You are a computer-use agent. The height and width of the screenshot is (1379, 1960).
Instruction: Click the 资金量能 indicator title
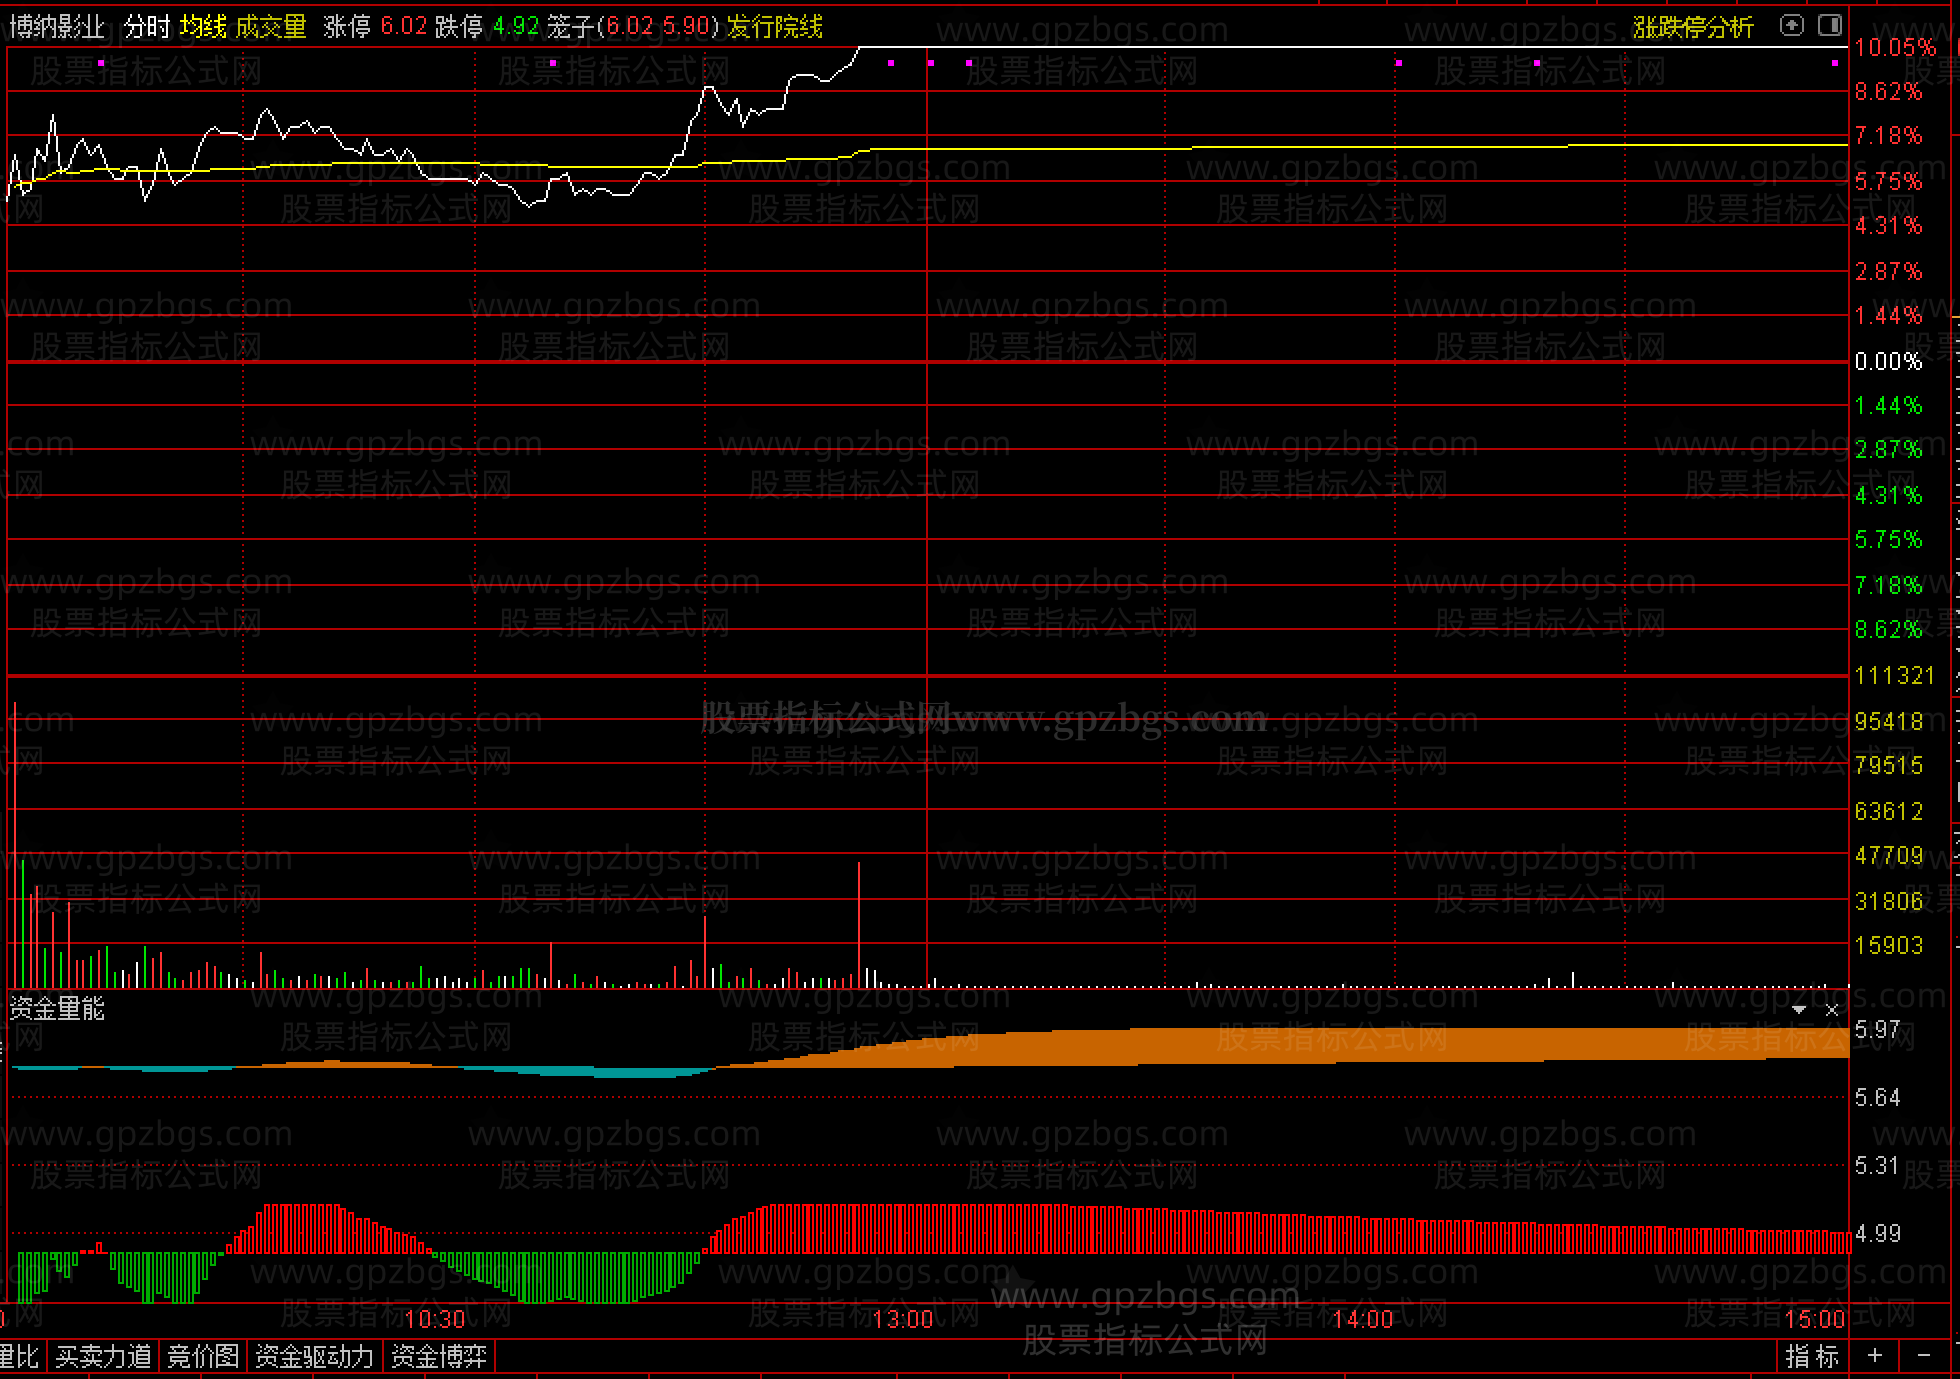tap(57, 1009)
